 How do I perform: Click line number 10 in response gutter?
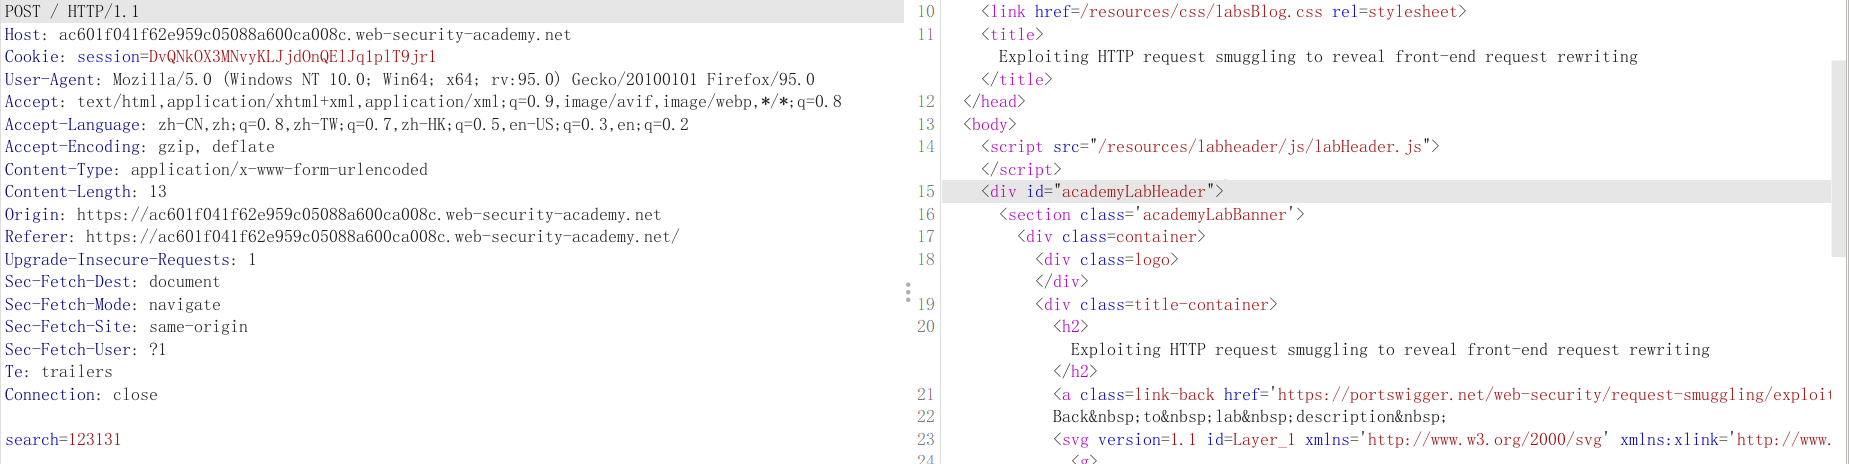[x=926, y=11]
